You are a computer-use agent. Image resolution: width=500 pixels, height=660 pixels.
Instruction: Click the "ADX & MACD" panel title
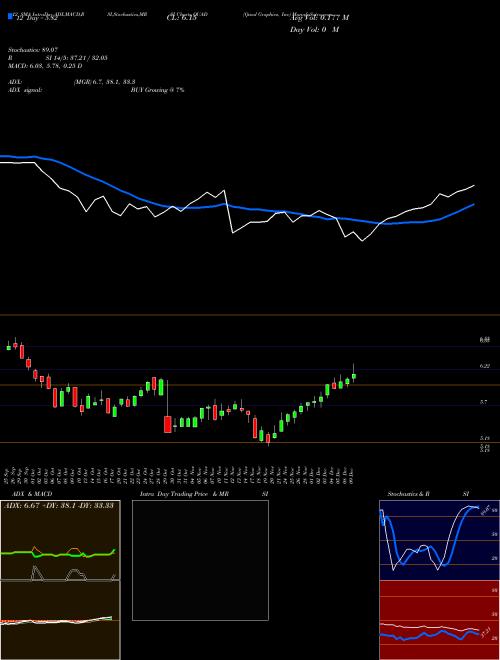(32, 494)
